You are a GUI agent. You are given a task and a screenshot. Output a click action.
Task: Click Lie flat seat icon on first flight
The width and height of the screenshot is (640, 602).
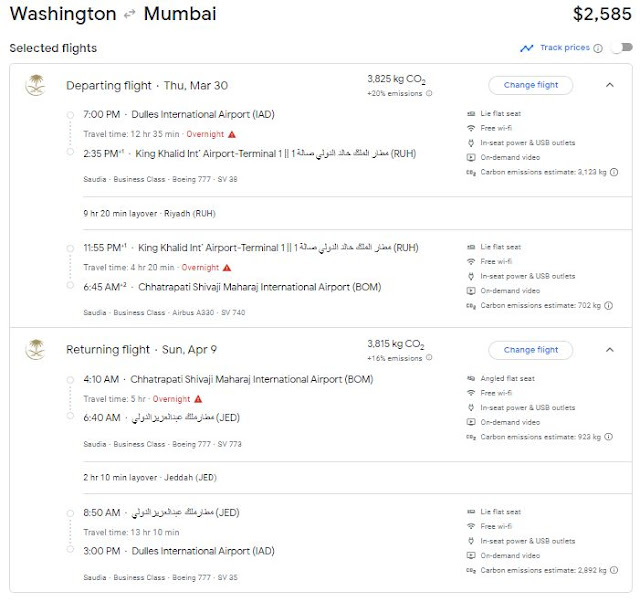471,115
